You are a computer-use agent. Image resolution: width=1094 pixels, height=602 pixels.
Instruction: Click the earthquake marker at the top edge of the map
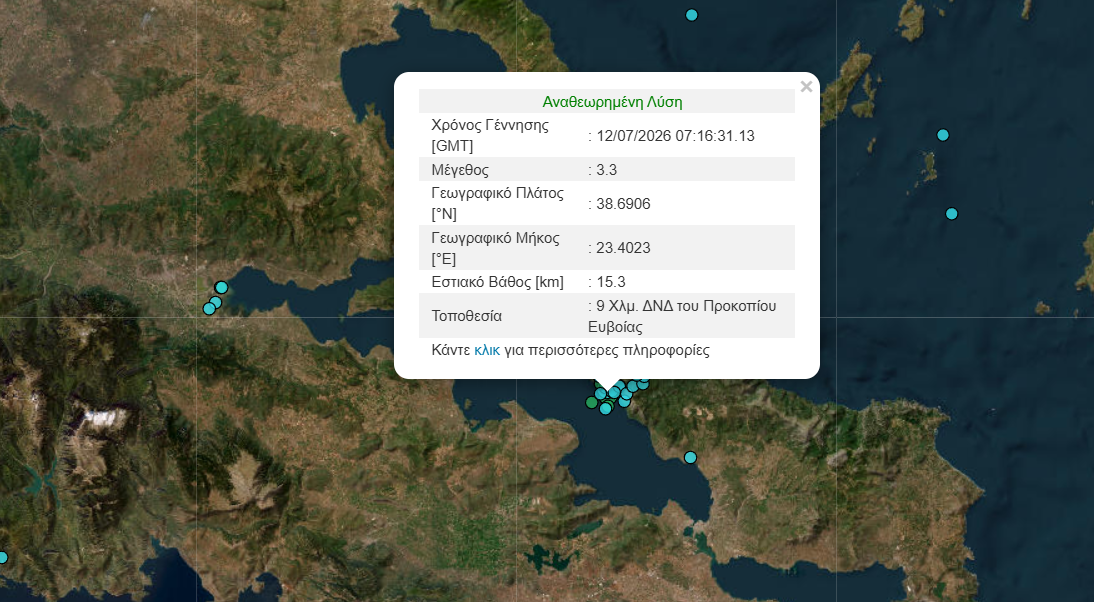click(691, 15)
